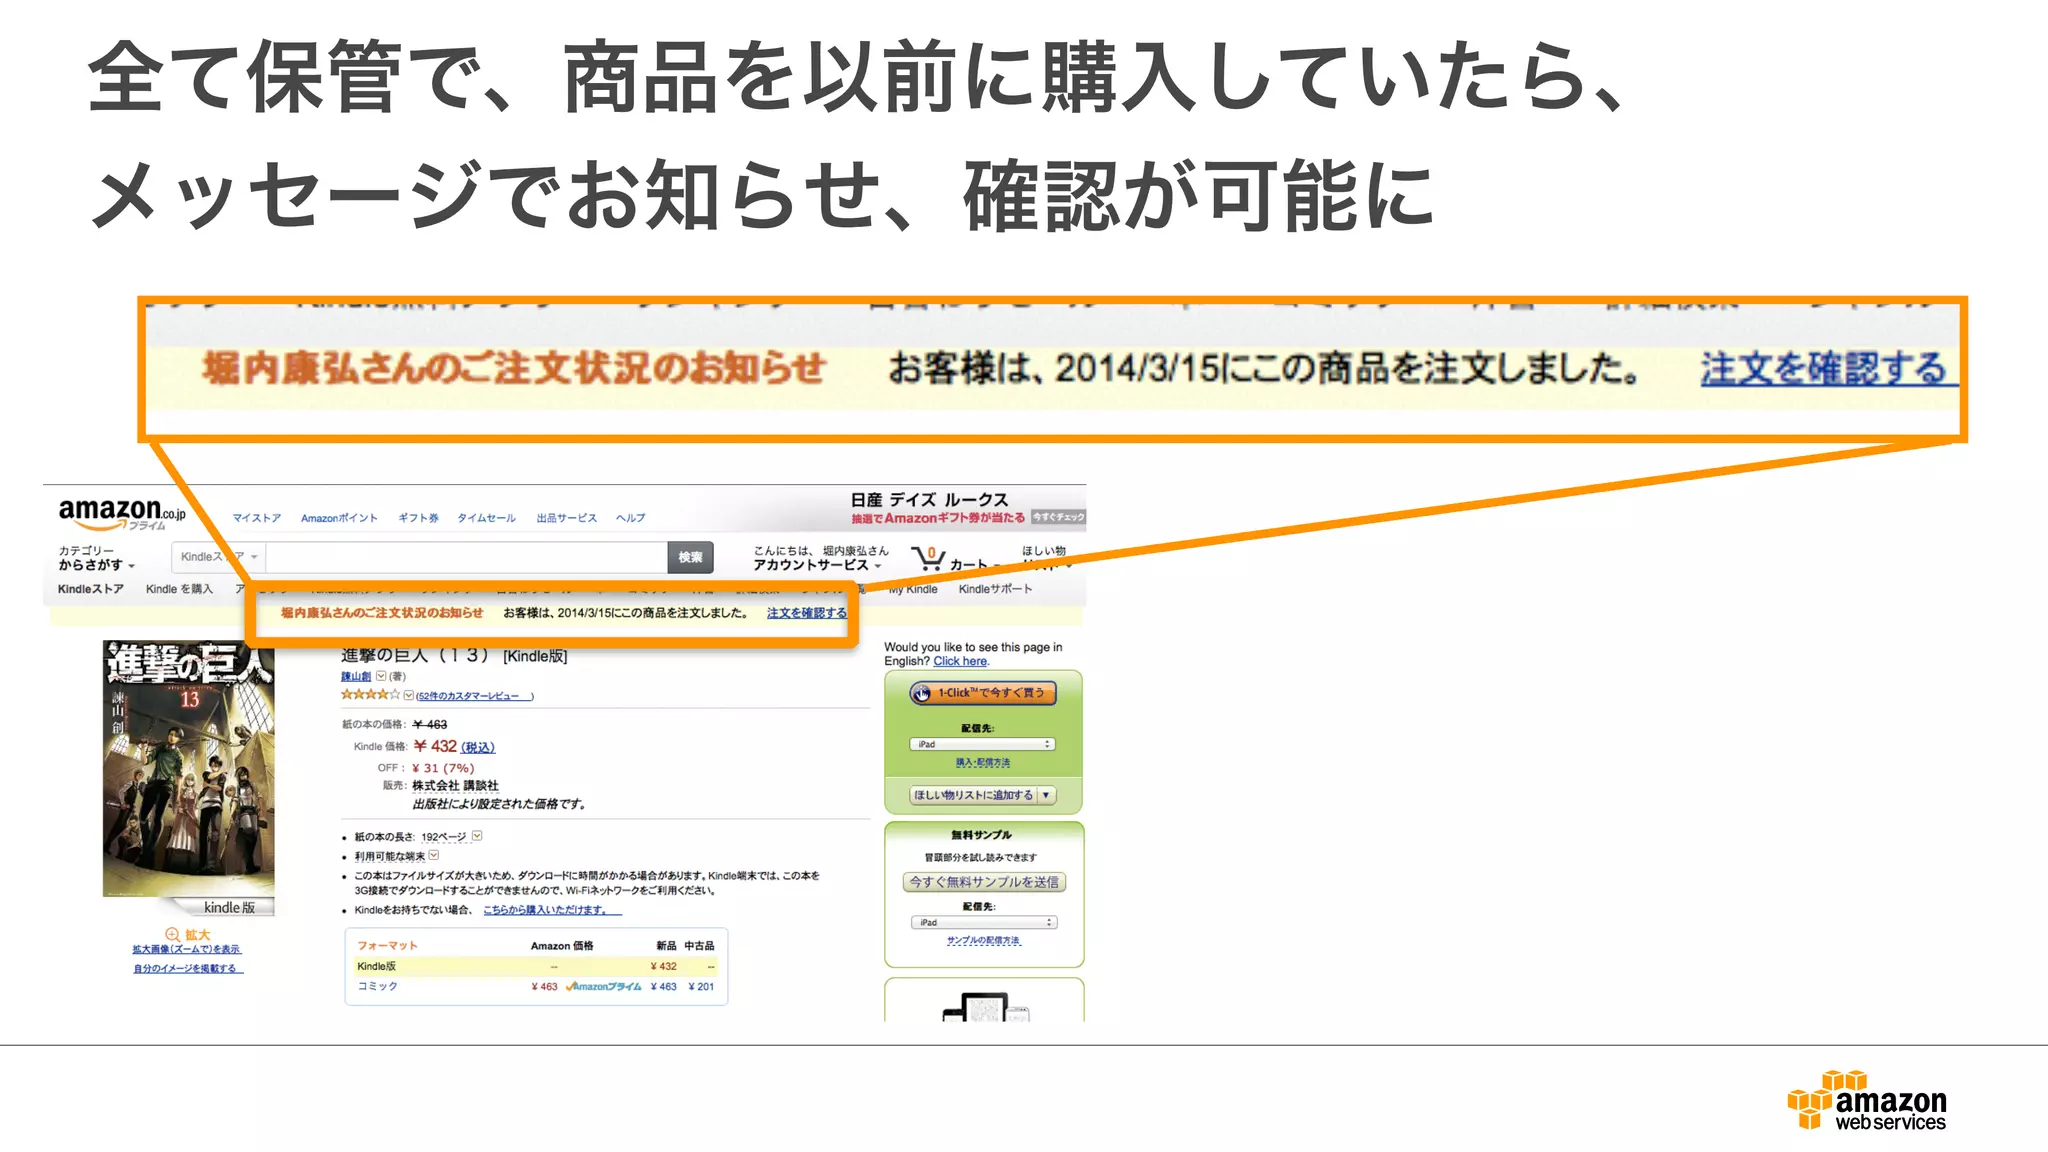
Task: Open the iPad delivery select under 1-Click
Action: tap(982, 744)
